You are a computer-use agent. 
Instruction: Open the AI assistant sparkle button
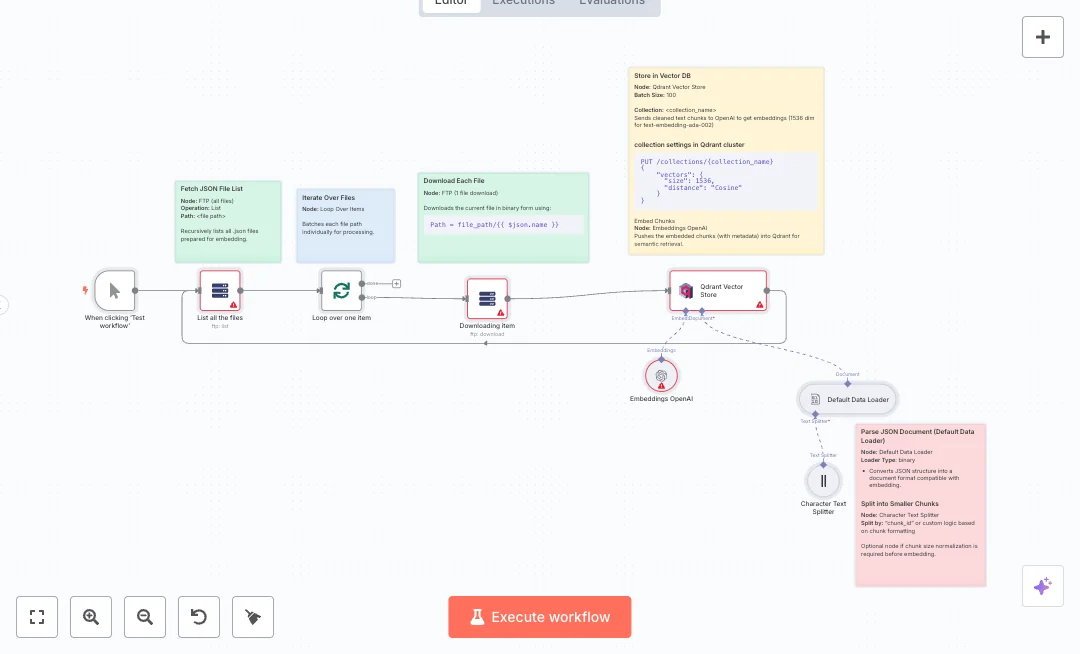click(1043, 586)
